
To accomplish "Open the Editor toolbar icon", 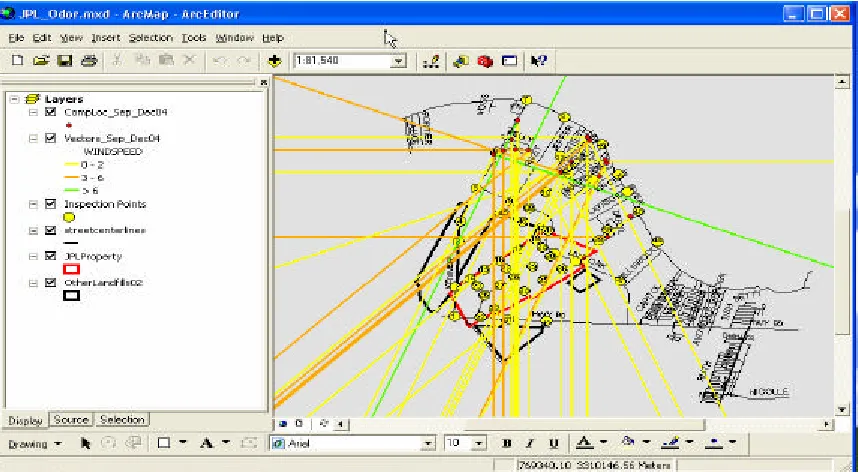I will pos(431,61).
